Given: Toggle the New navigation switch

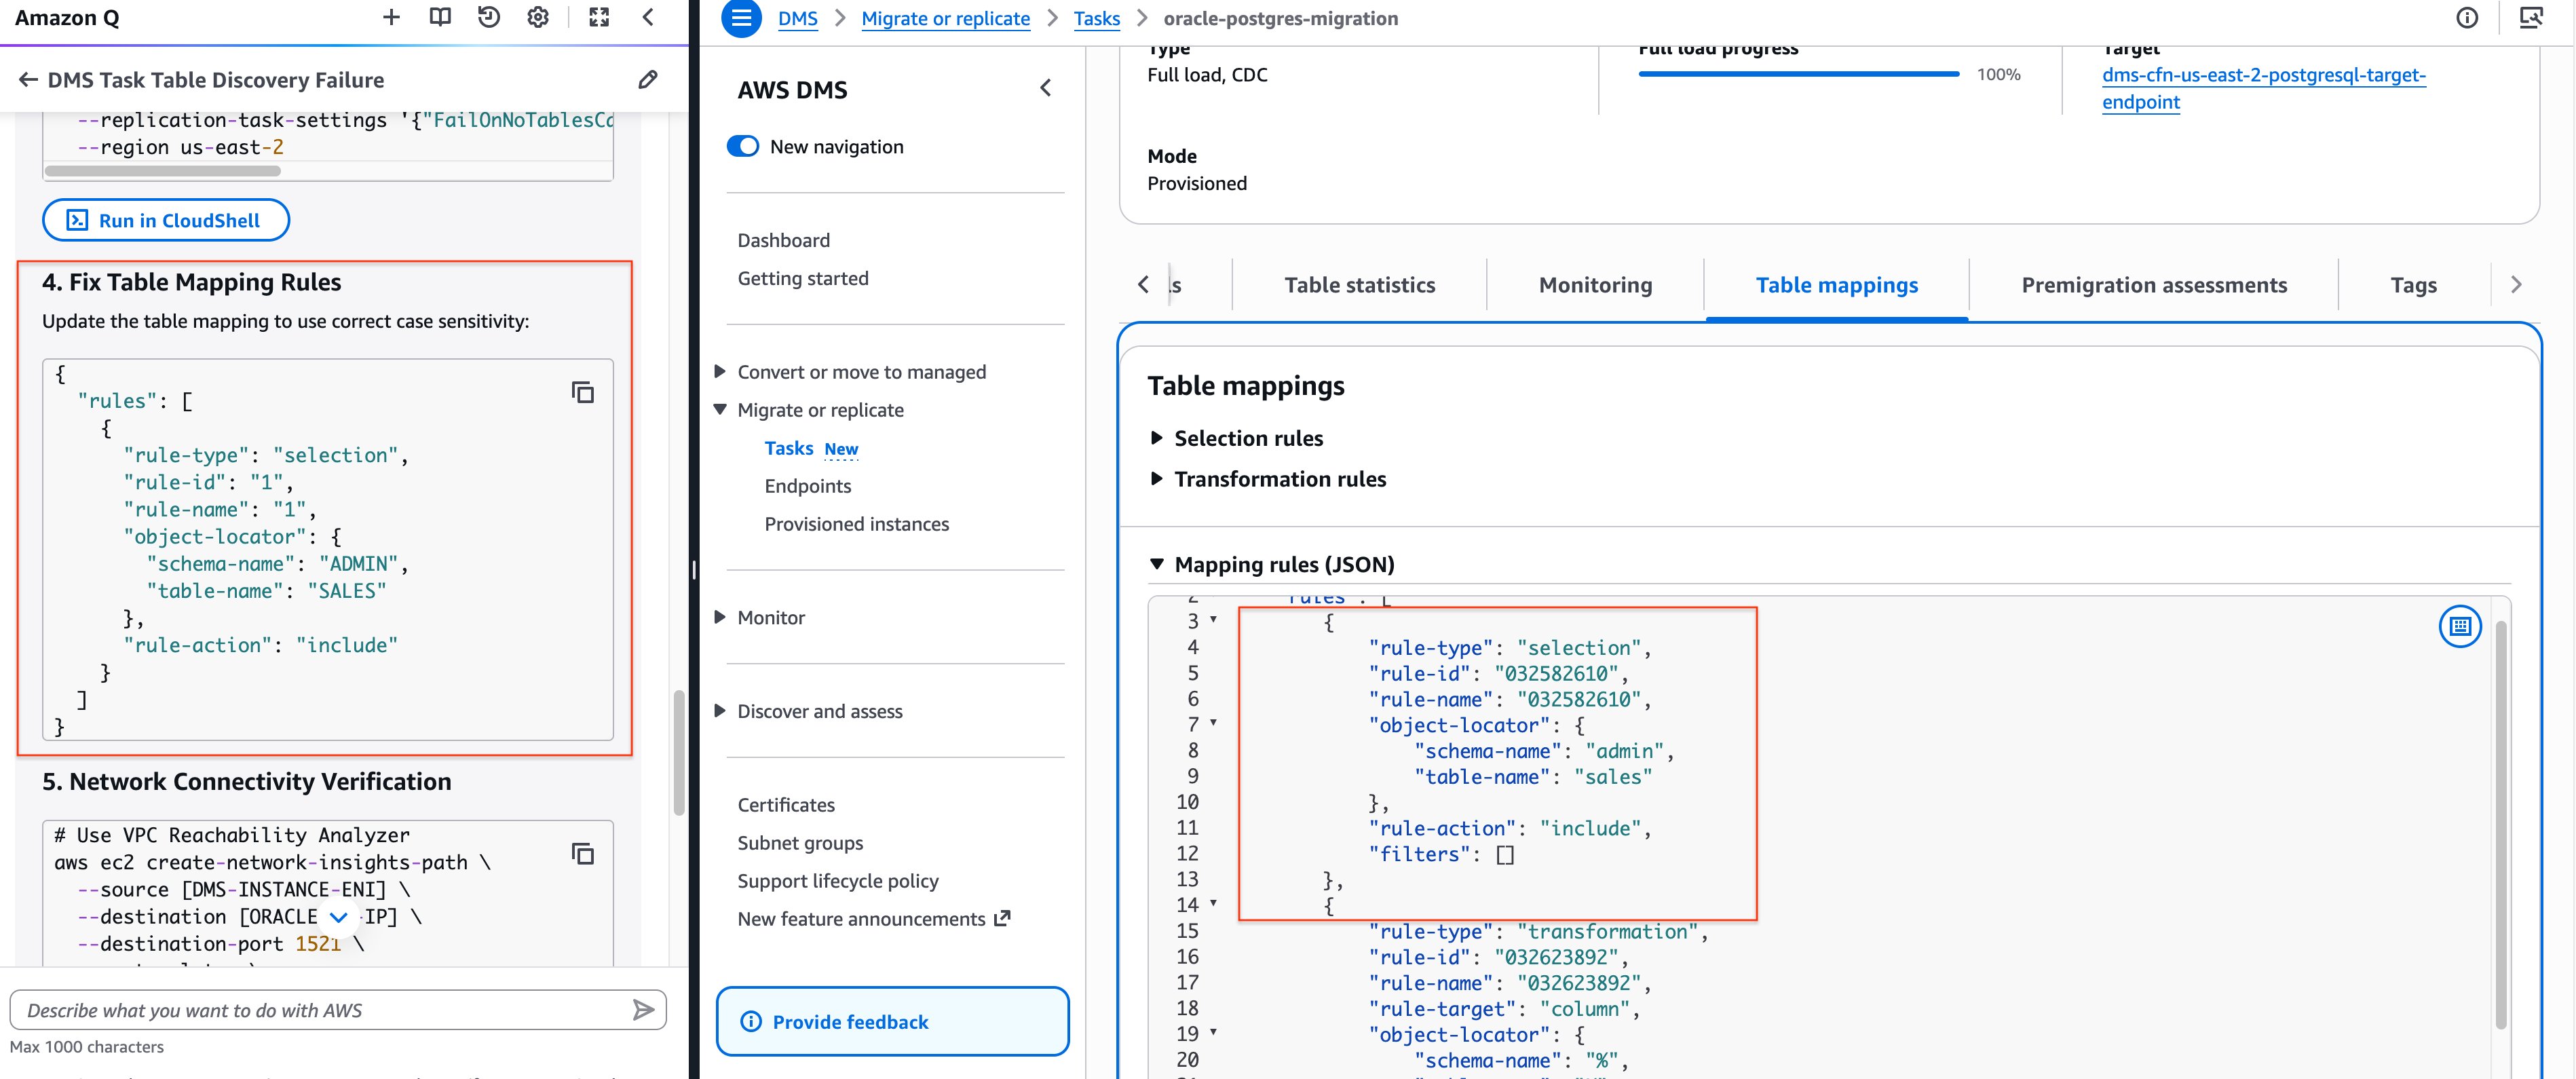Looking at the screenshot, I should [x=743, y=146].
